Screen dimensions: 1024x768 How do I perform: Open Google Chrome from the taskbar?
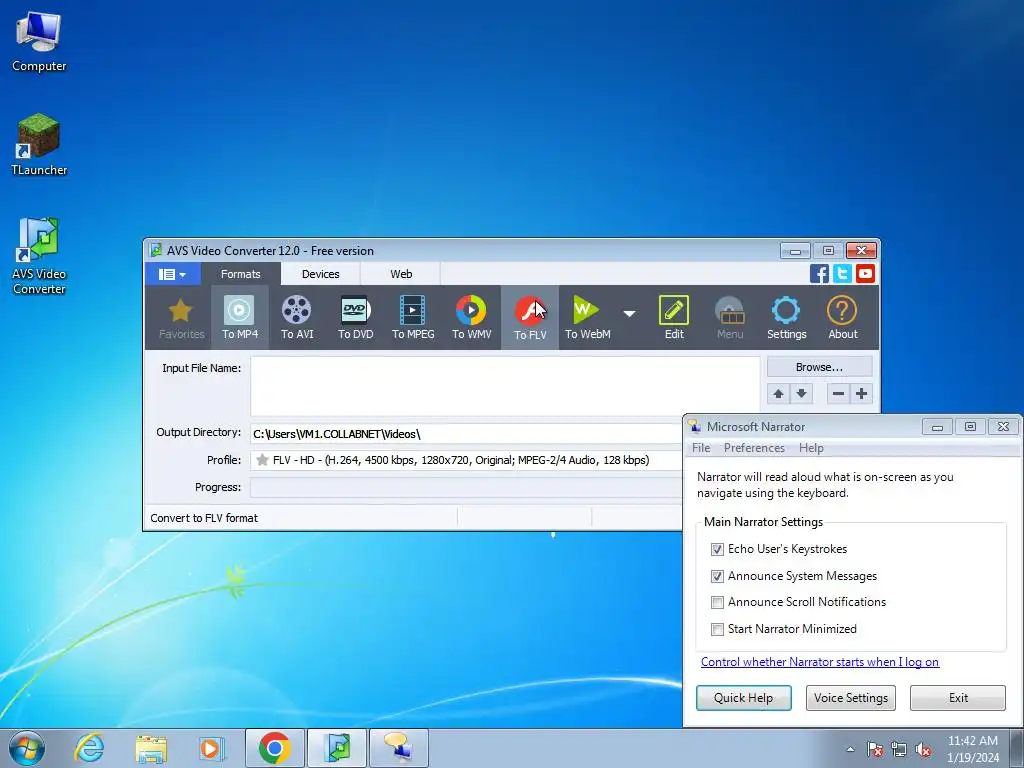click(x=274, y=748)
